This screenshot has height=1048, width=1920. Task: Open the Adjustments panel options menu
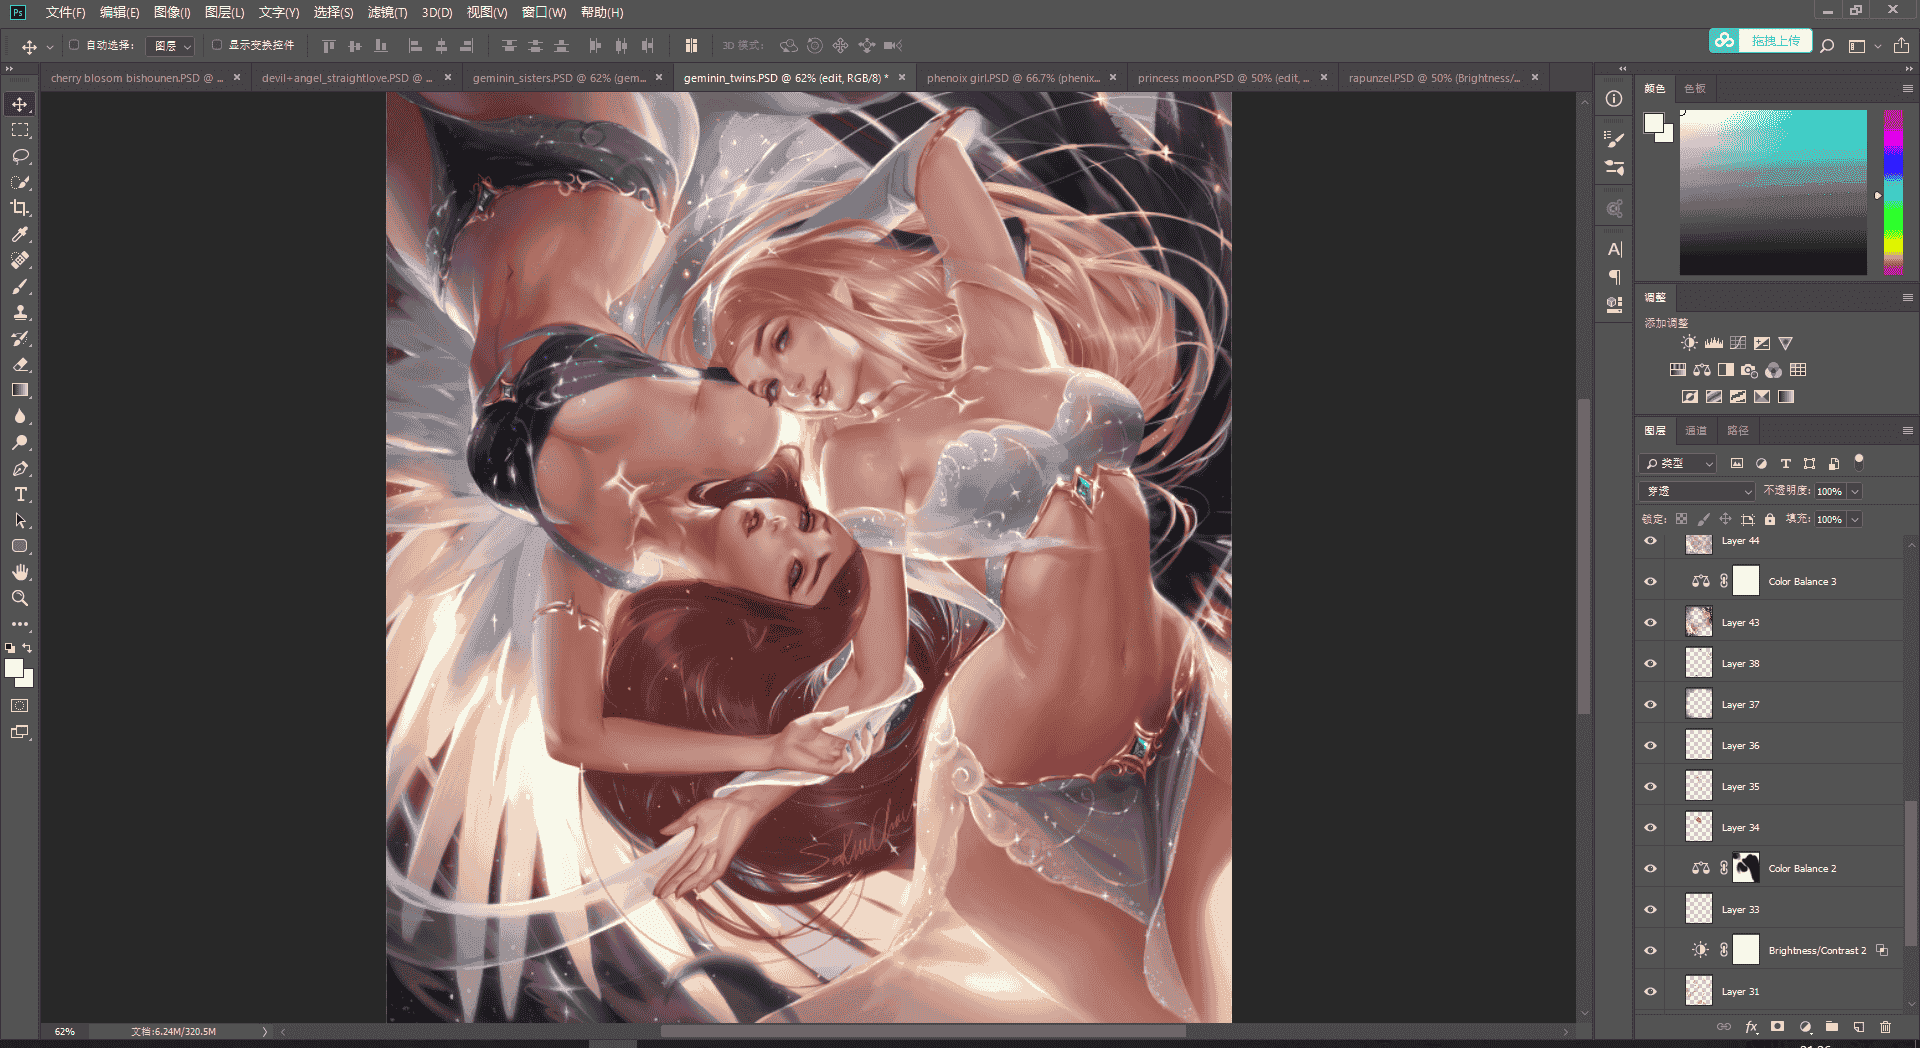pos(1907,298)
